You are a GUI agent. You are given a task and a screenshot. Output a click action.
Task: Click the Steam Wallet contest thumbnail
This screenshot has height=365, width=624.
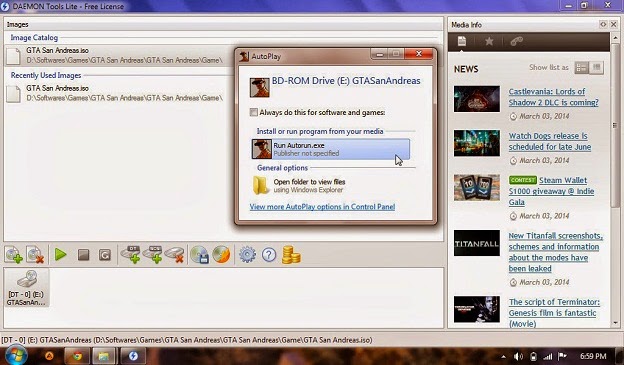(x=477, y=187)
